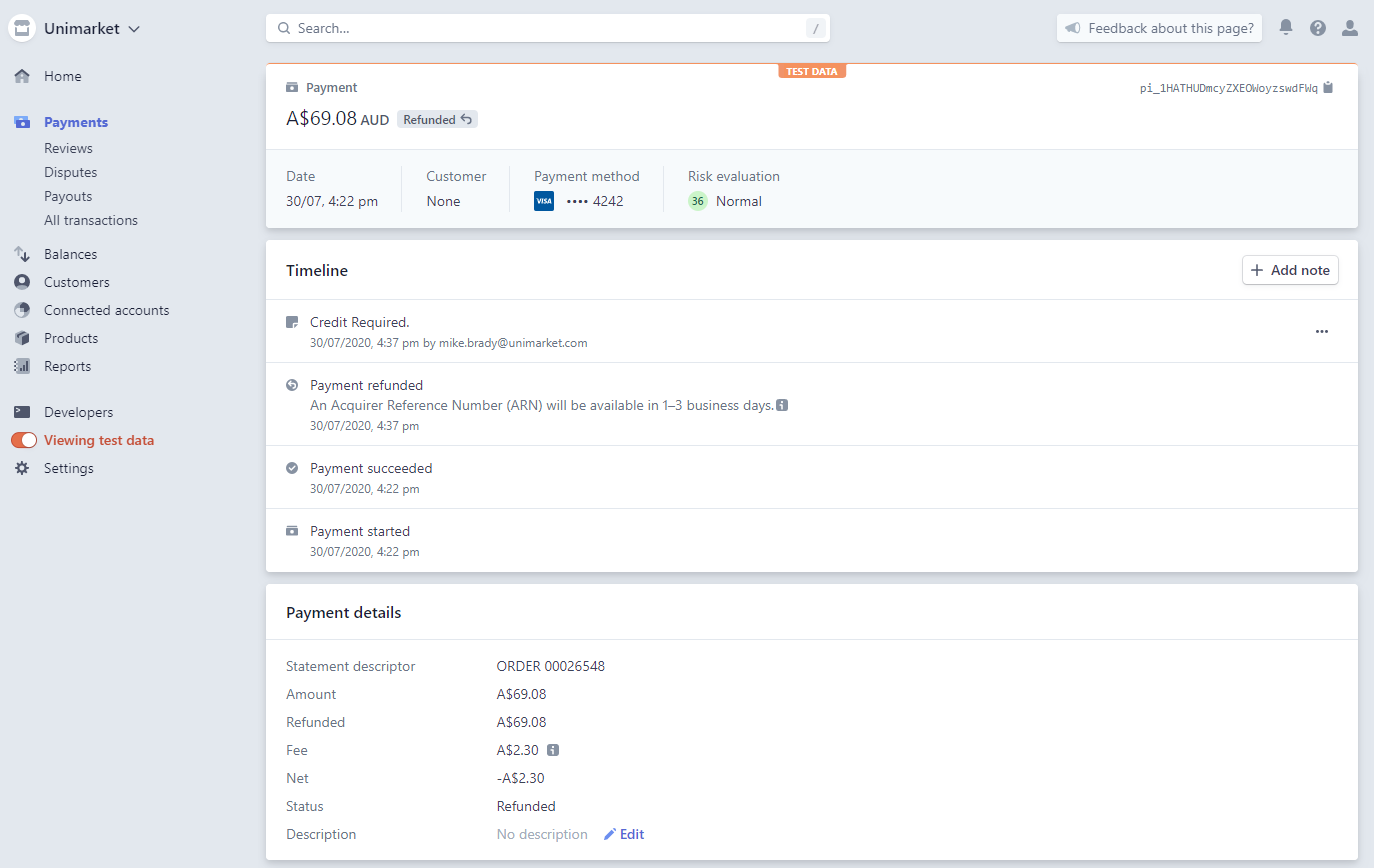This screenshot has height=868, width=1374.
Task: Click the Fee info icon
Action: (x=553, y=750)
